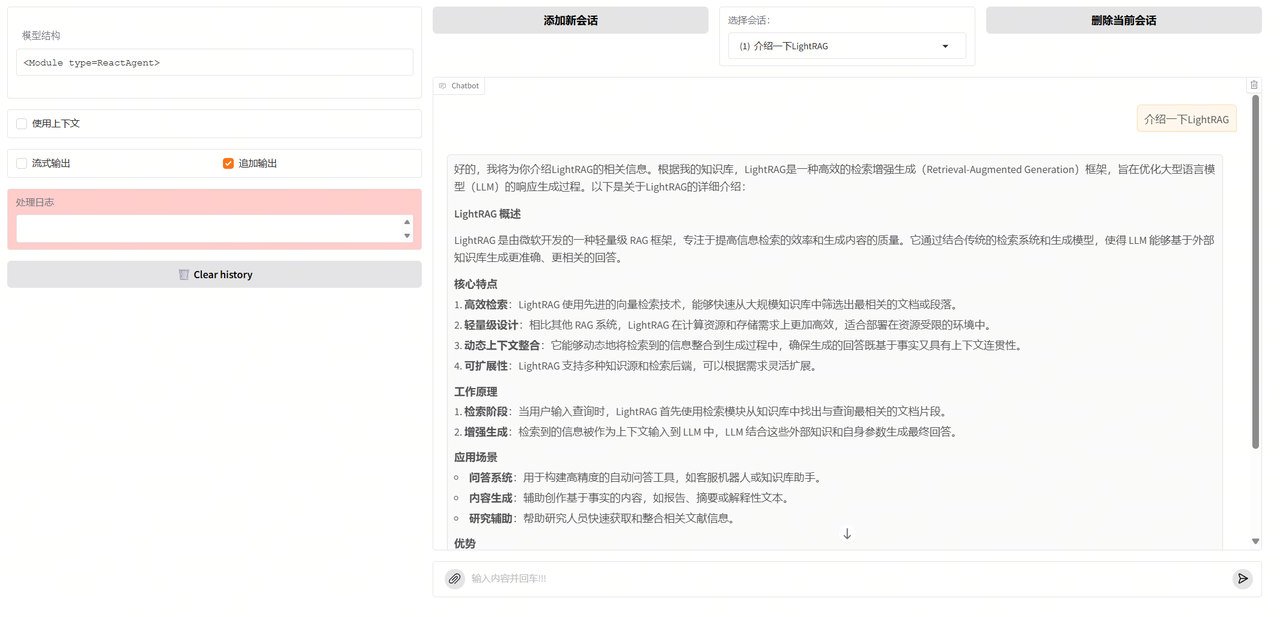Enable the 使用上下文 checkbox
1280x617 pixels.
22,123
